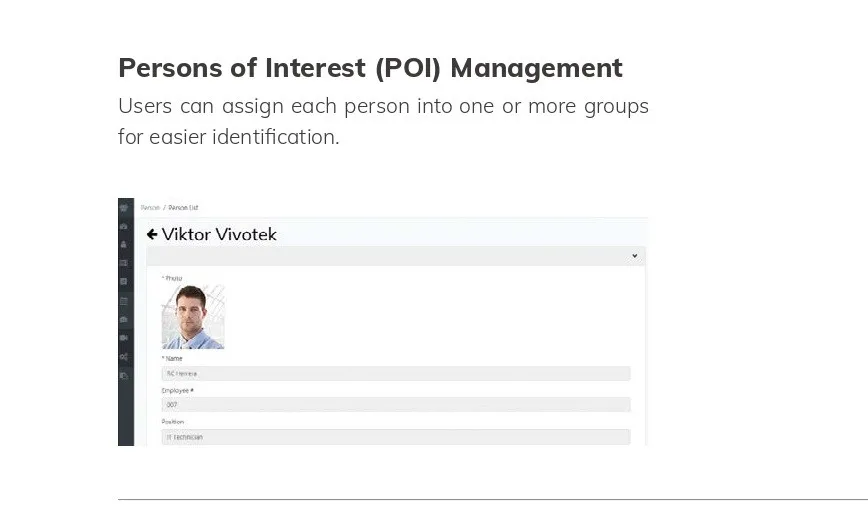Open the camera icon just below sidebar logo
Image resolution: width=868 pixels, height=531 pixels.
point(124,226)
